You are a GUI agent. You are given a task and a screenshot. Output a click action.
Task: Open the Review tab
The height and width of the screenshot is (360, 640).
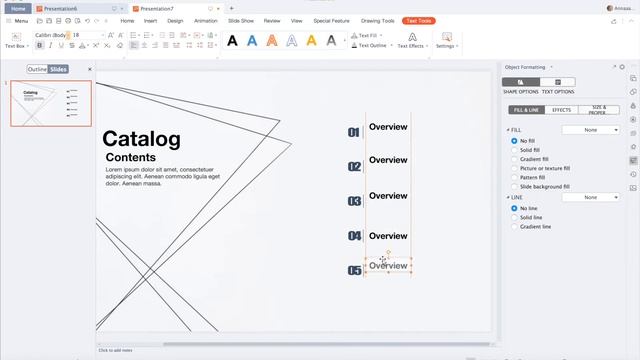(272, 21)
